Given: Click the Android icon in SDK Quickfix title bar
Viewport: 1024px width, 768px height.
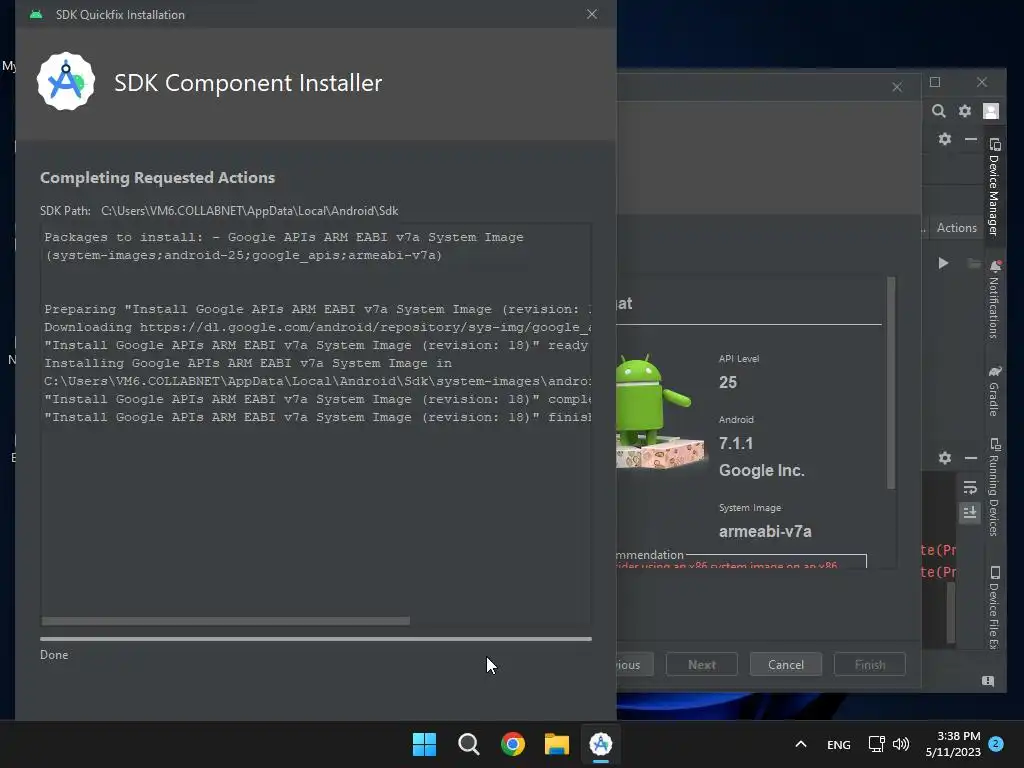Looking at the screenshot, I should click(36, 14).
